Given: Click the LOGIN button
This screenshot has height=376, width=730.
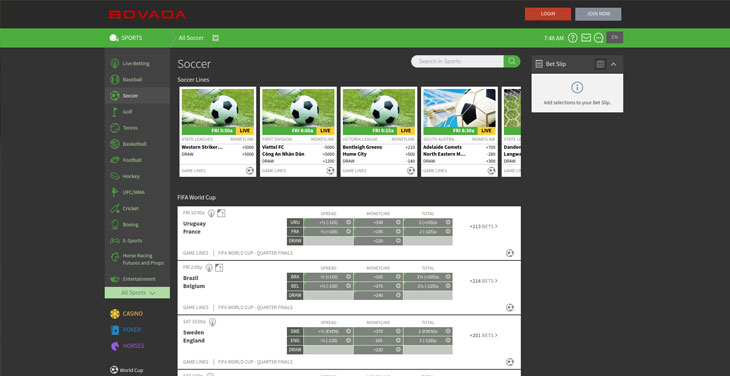Looking at the screenshot, I should (x=548, y=14).
